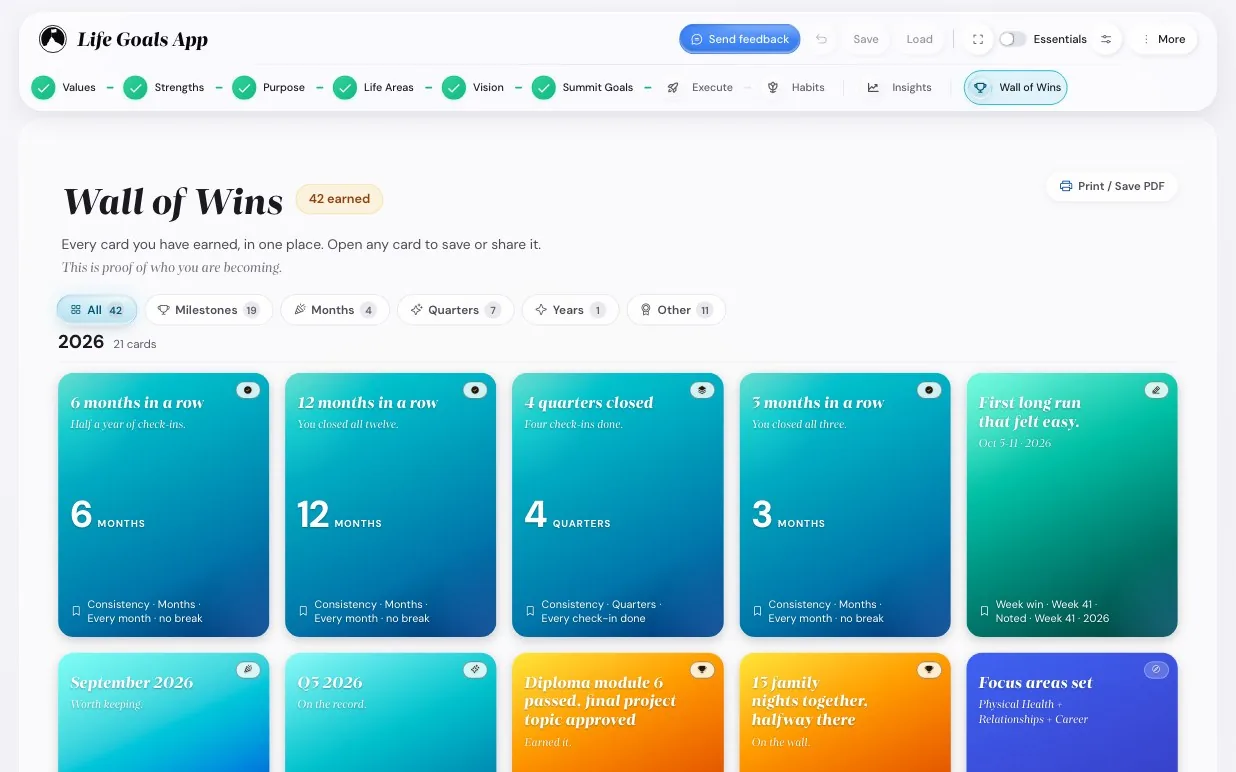Open the Q3 2026 card

[x=391, y=712]
